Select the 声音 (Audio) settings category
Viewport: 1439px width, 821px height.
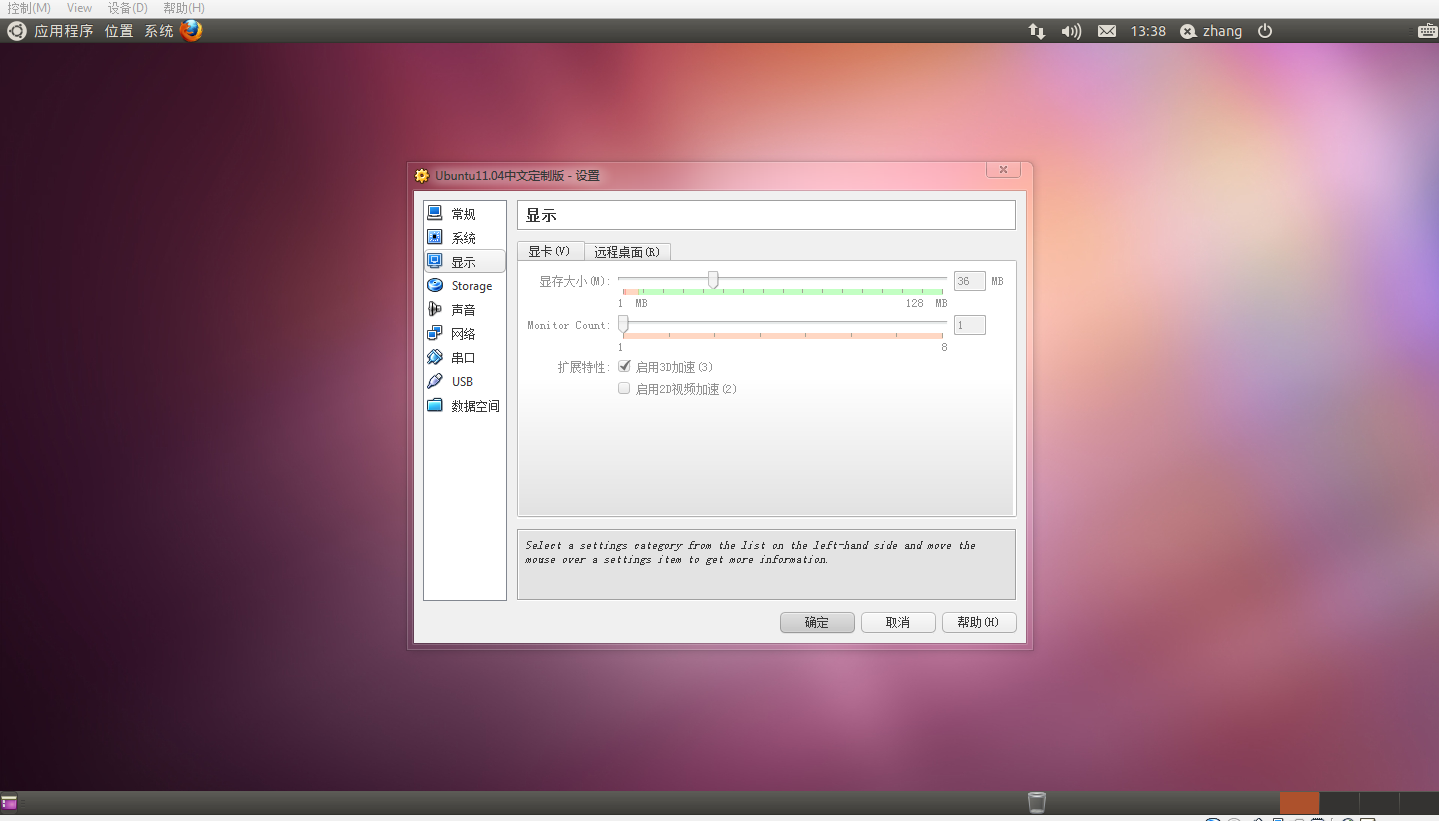tap(463, 310)
